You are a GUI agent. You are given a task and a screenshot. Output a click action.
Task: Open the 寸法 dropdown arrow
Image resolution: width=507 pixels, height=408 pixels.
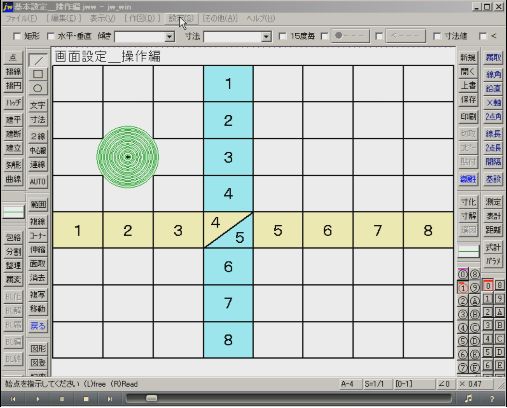point(266,36)
